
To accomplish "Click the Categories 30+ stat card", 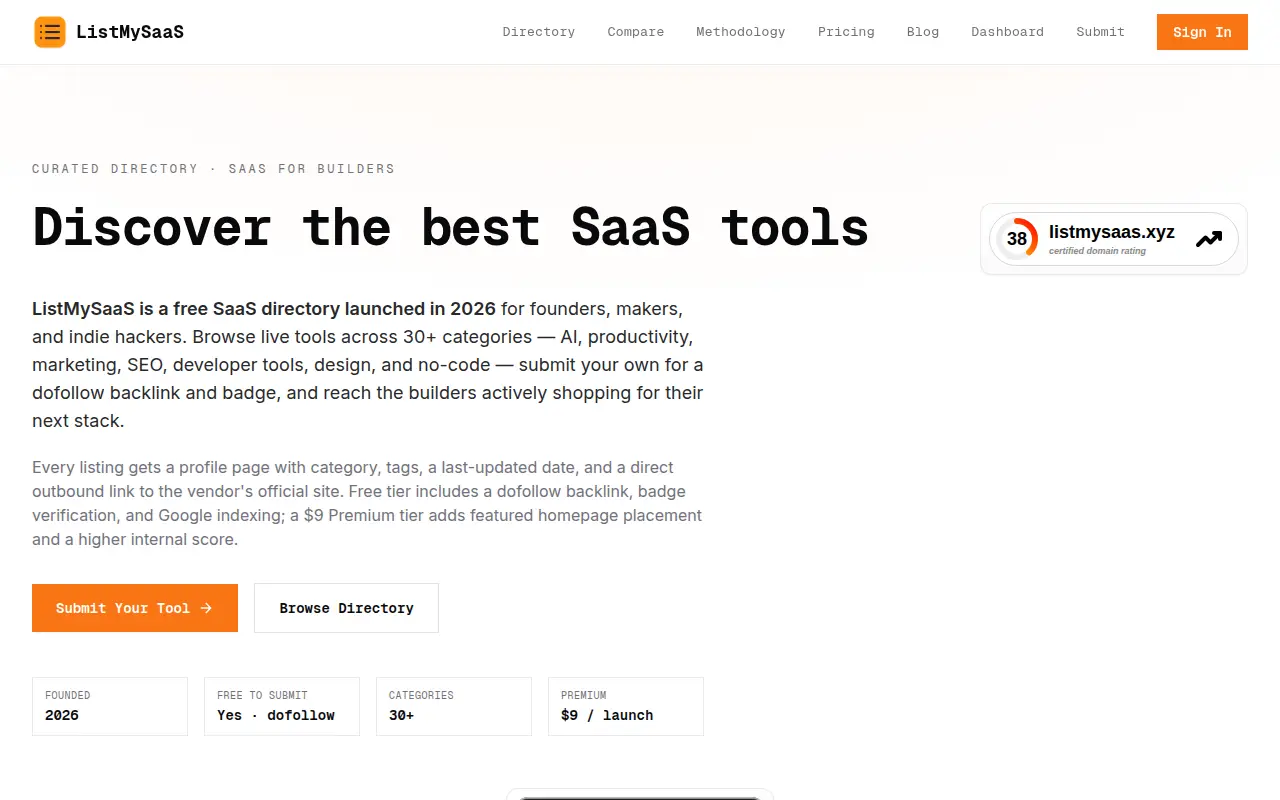I will [454, 706].
